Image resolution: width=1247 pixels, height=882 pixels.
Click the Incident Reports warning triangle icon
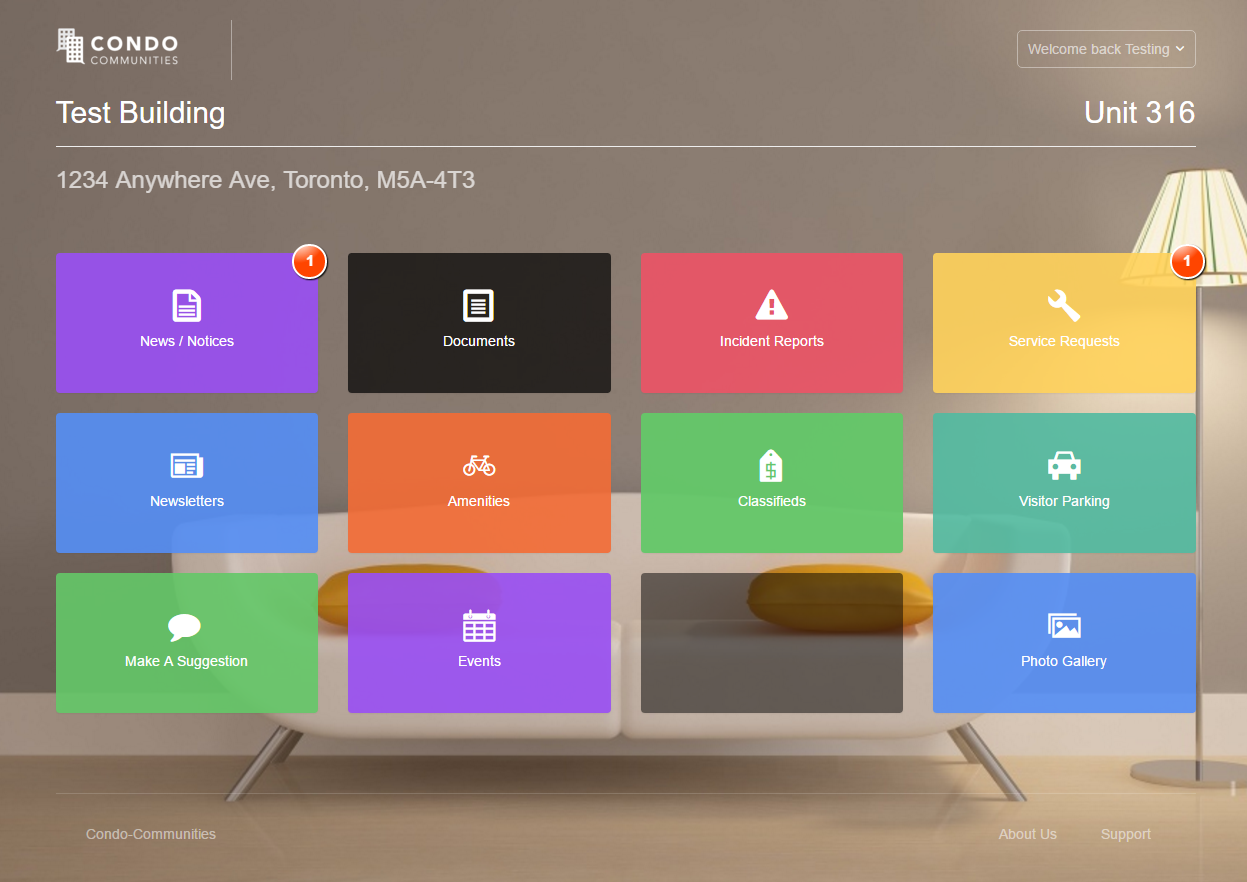771,307
